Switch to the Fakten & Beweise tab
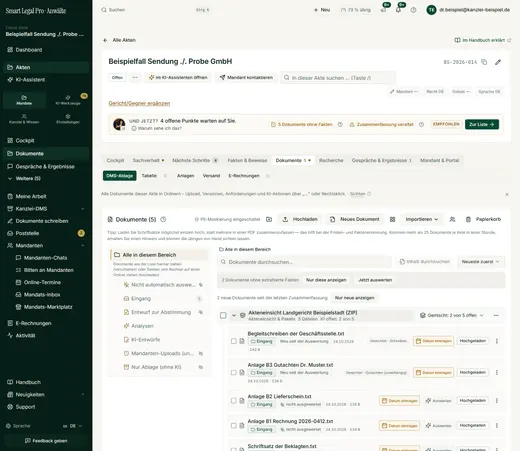Image resolution: width=520 pixels, height=451 pixels. [247, 160]
